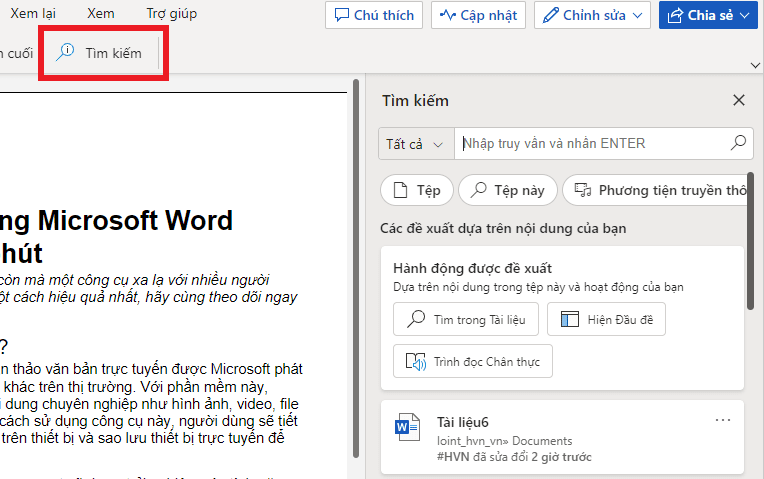Click the search pane vertical scrollbar
Image resolution: width=764 pixels, height=479 pixels.
coord(751,241)
